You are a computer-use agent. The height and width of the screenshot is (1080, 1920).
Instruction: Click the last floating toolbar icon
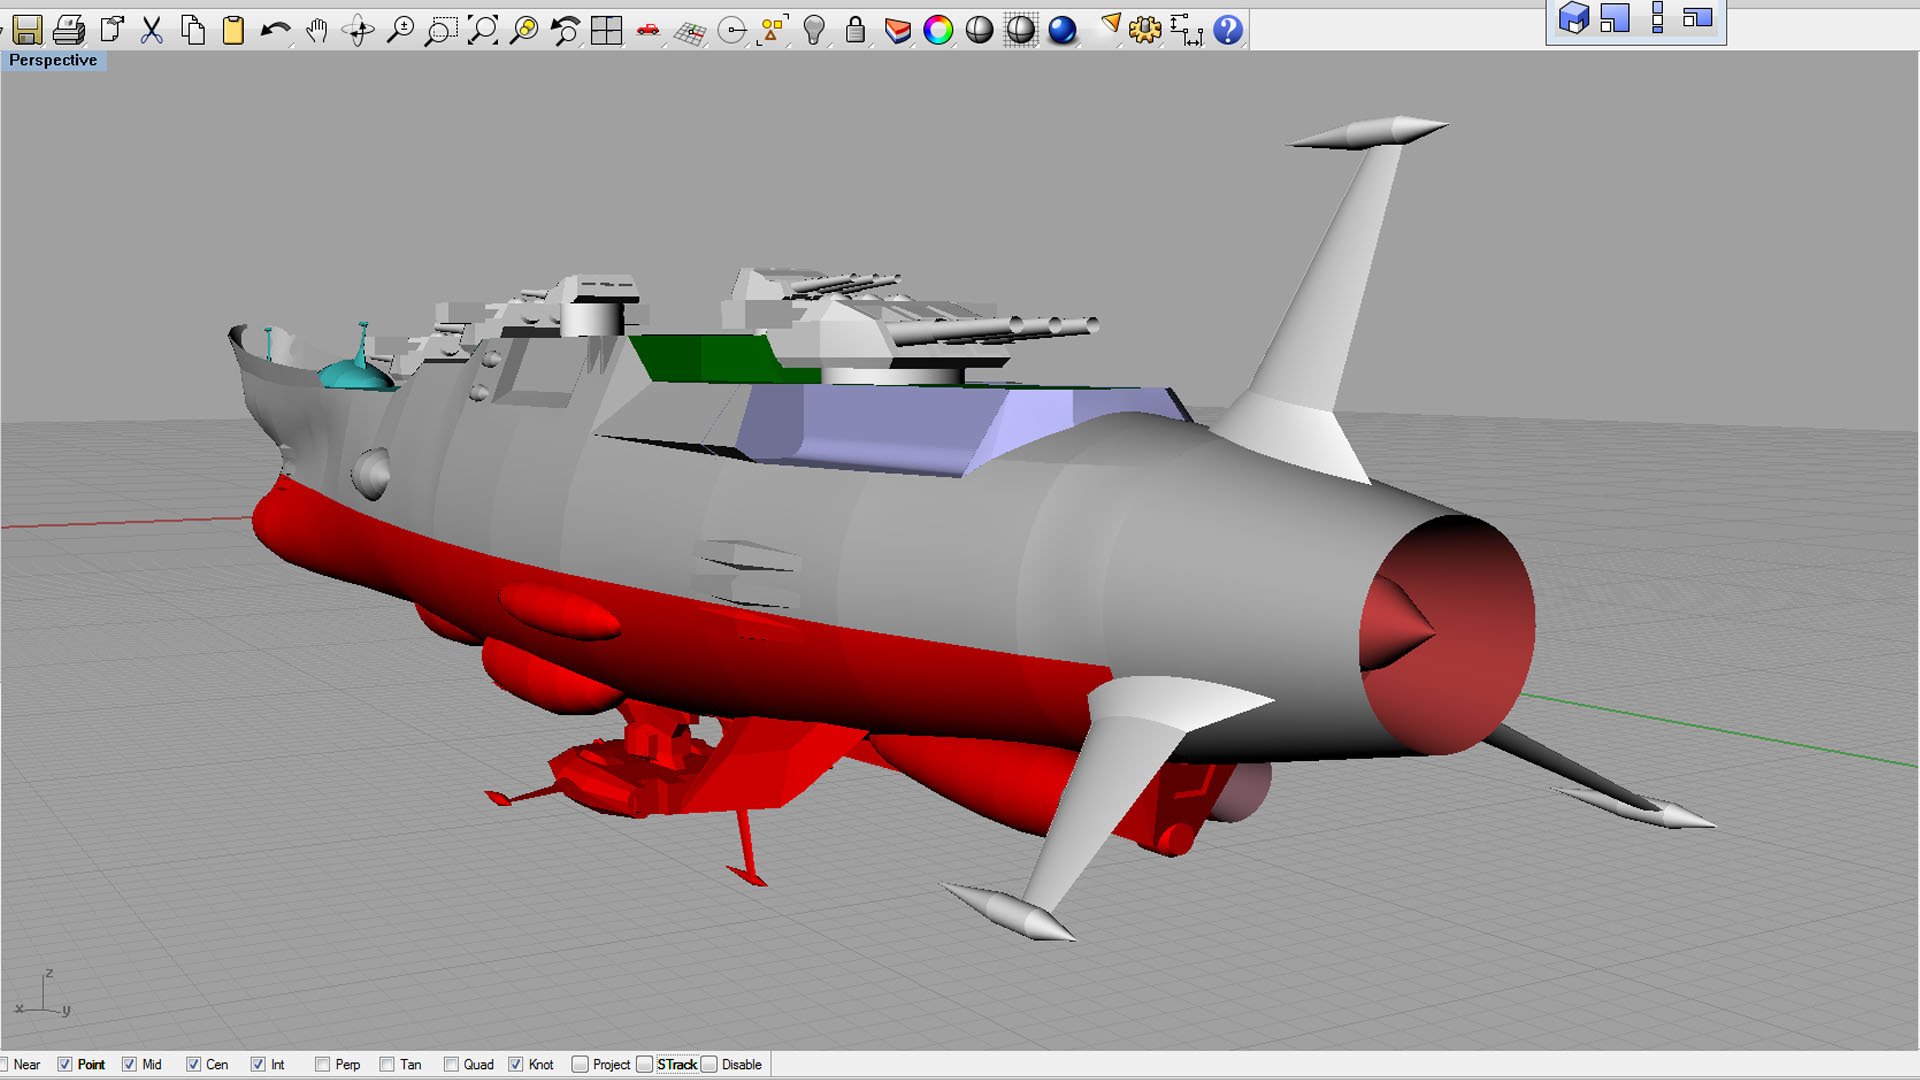[x=1698, y=18]
